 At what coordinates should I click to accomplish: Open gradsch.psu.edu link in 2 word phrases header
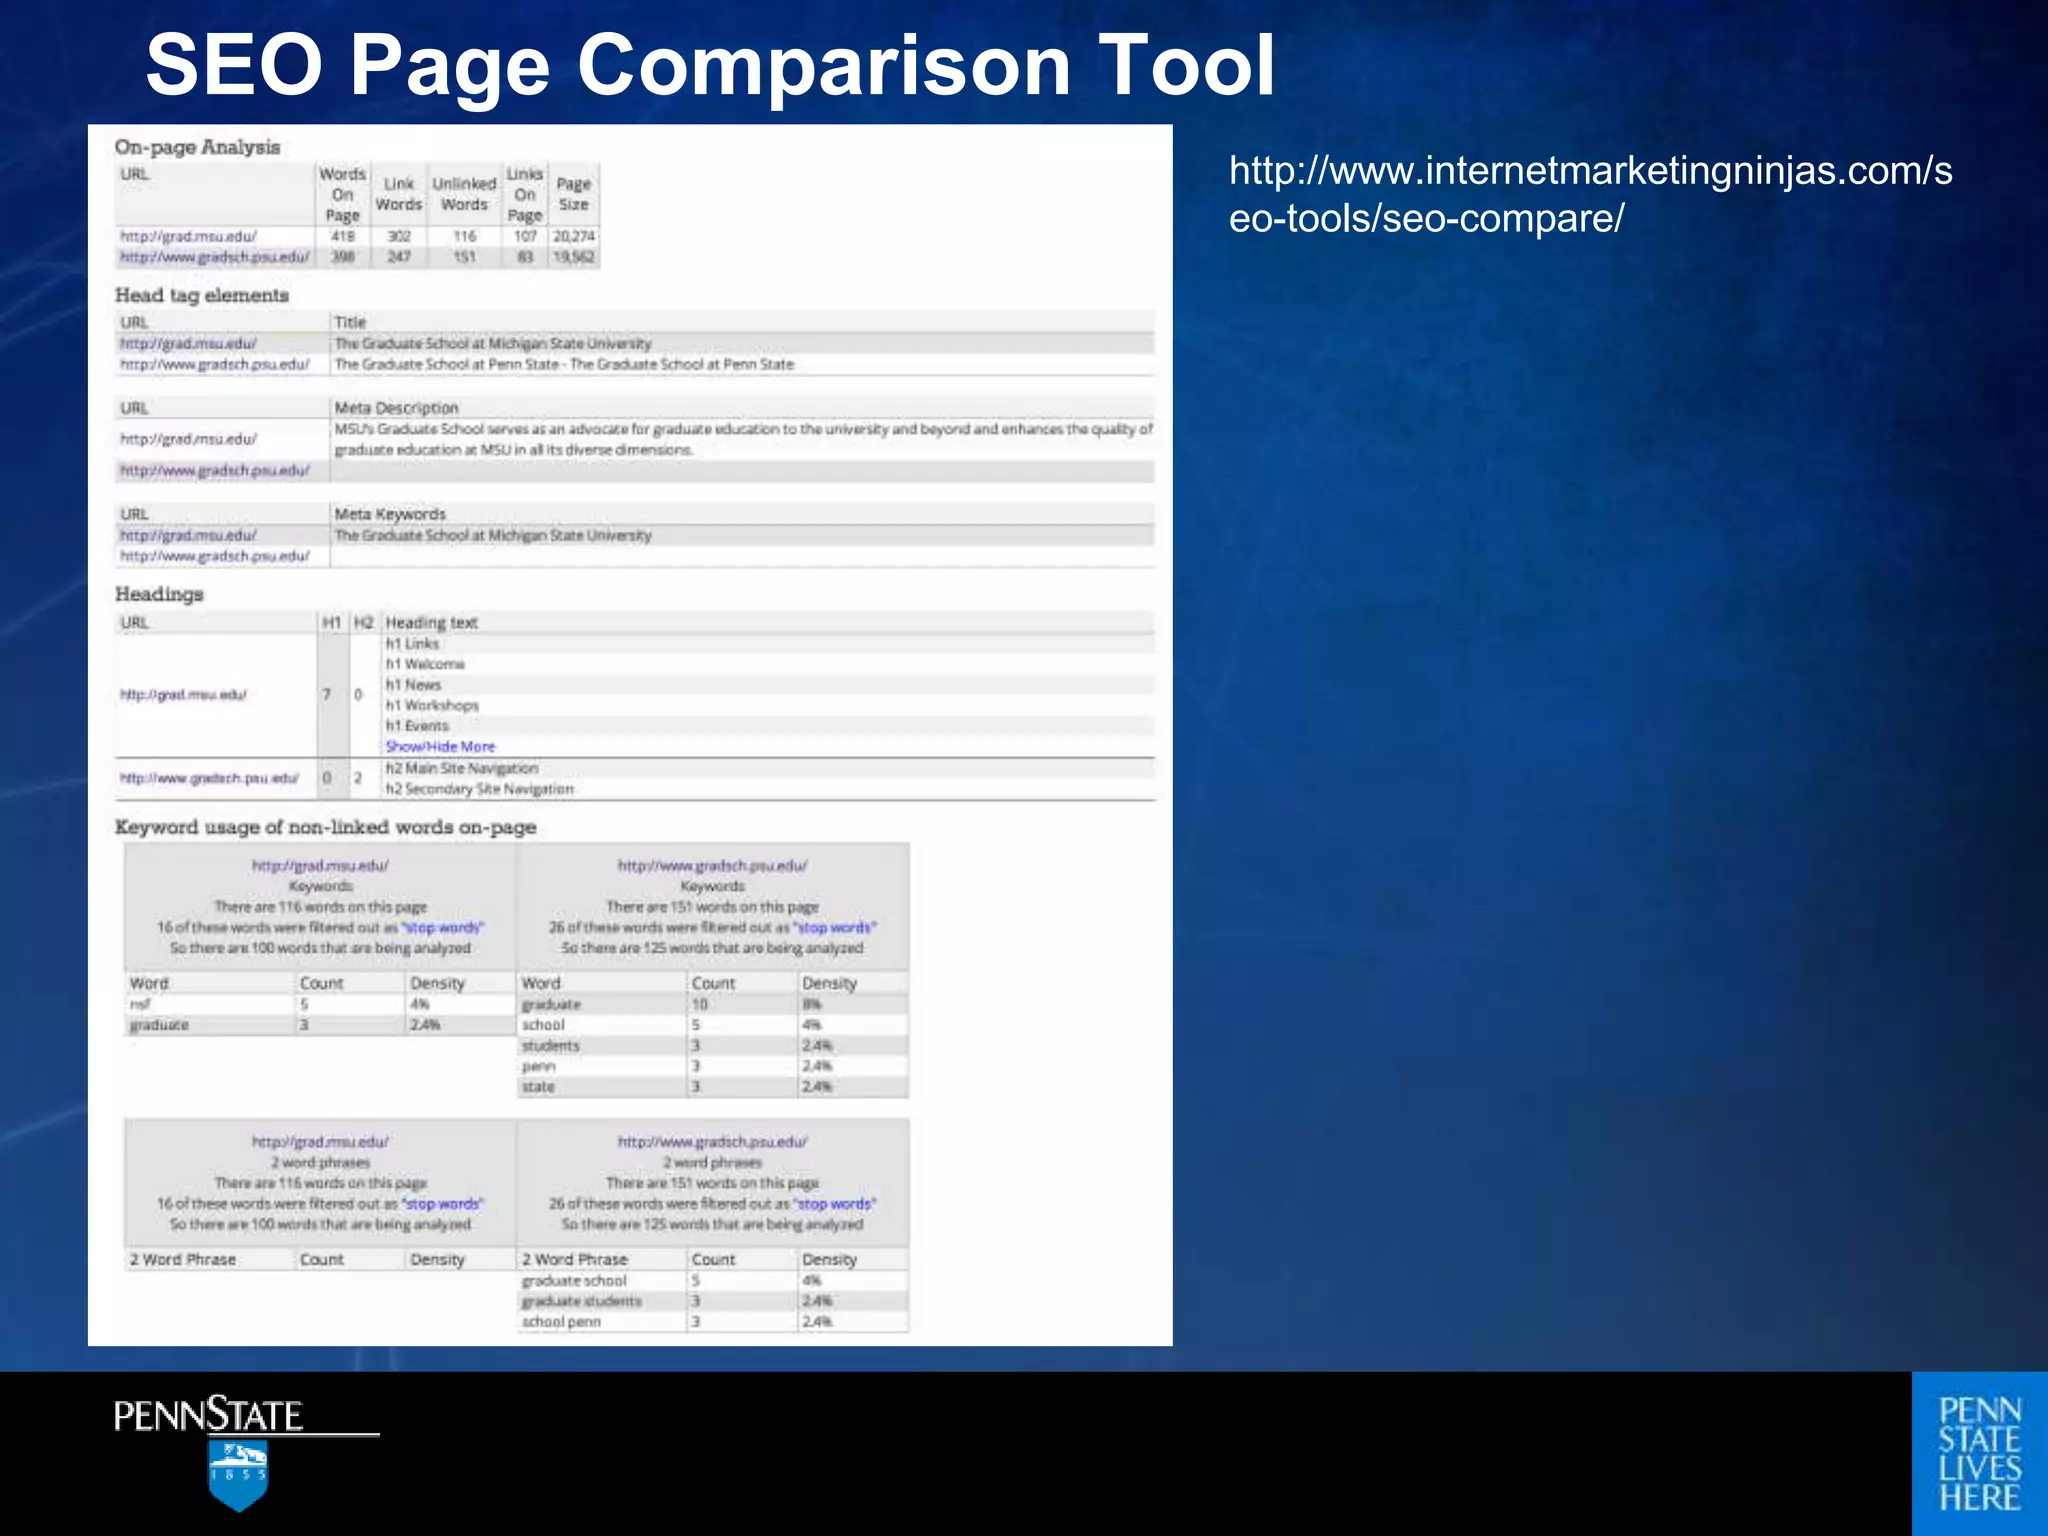[x=712, y=1141]
